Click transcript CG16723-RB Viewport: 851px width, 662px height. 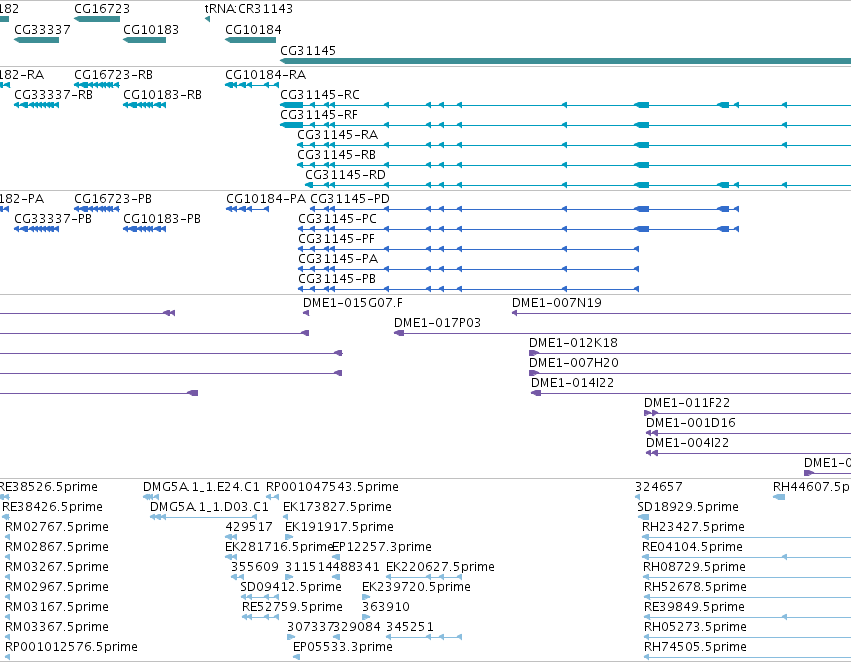113,74
